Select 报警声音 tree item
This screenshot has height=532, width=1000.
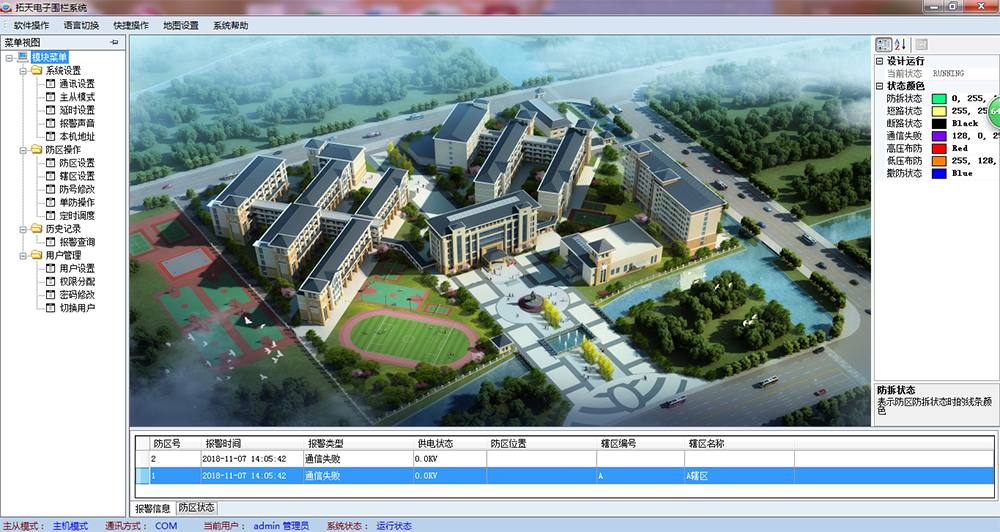coord(76,123)
